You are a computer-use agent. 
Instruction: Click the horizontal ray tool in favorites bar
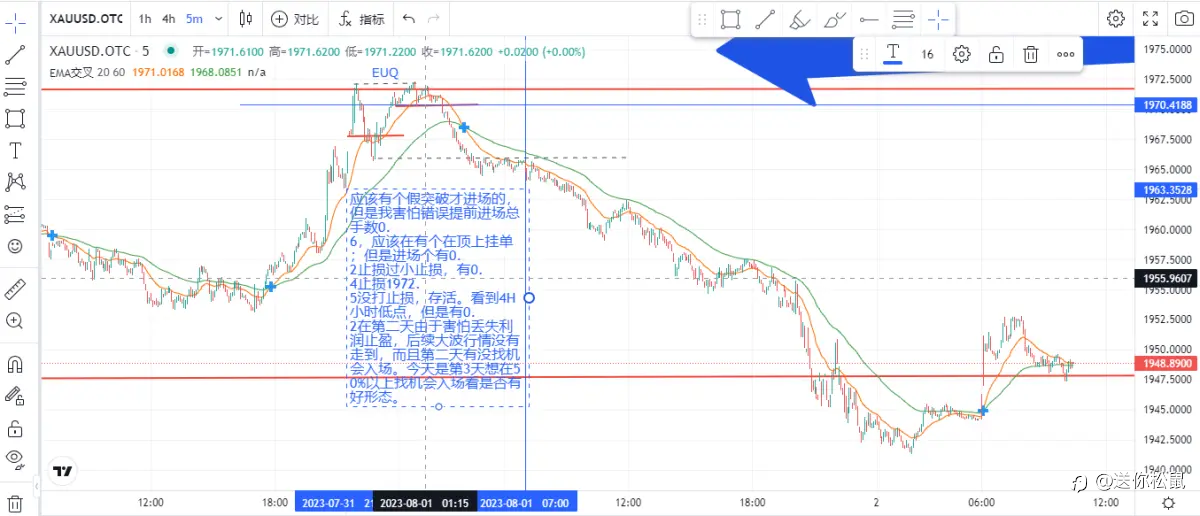coord(869,19)
